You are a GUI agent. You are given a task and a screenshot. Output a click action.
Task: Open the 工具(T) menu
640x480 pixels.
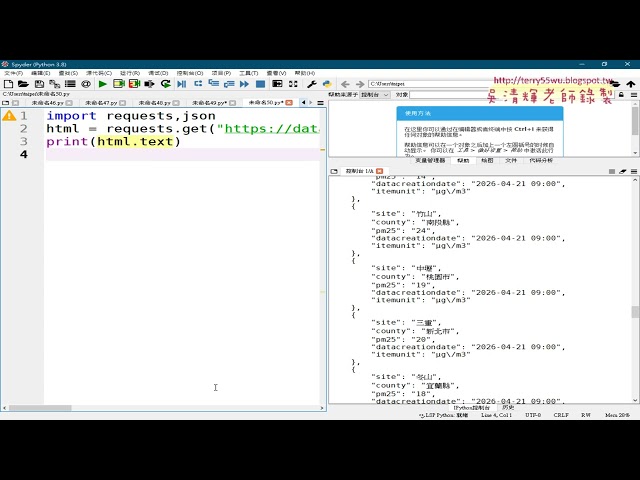(249, 73)
